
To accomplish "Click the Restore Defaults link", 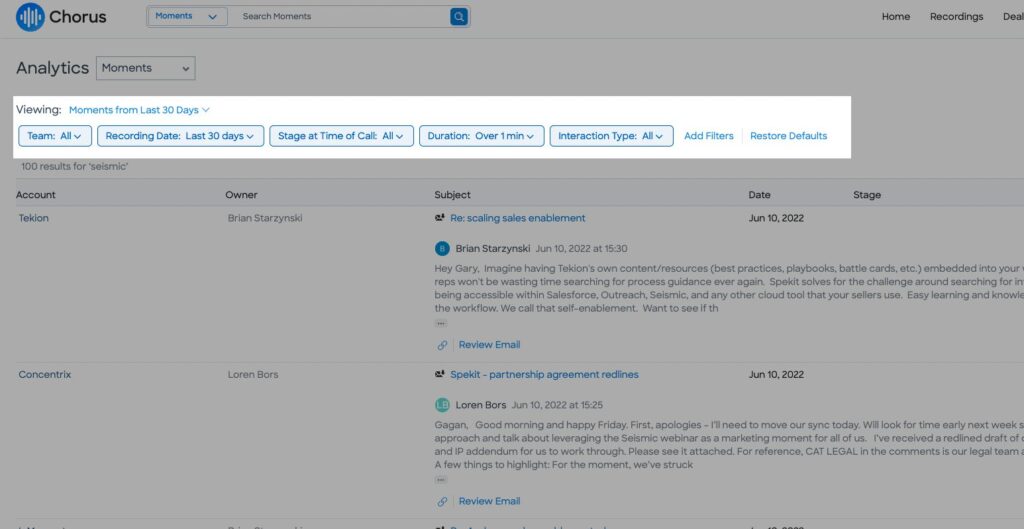I will coord(788,136).
